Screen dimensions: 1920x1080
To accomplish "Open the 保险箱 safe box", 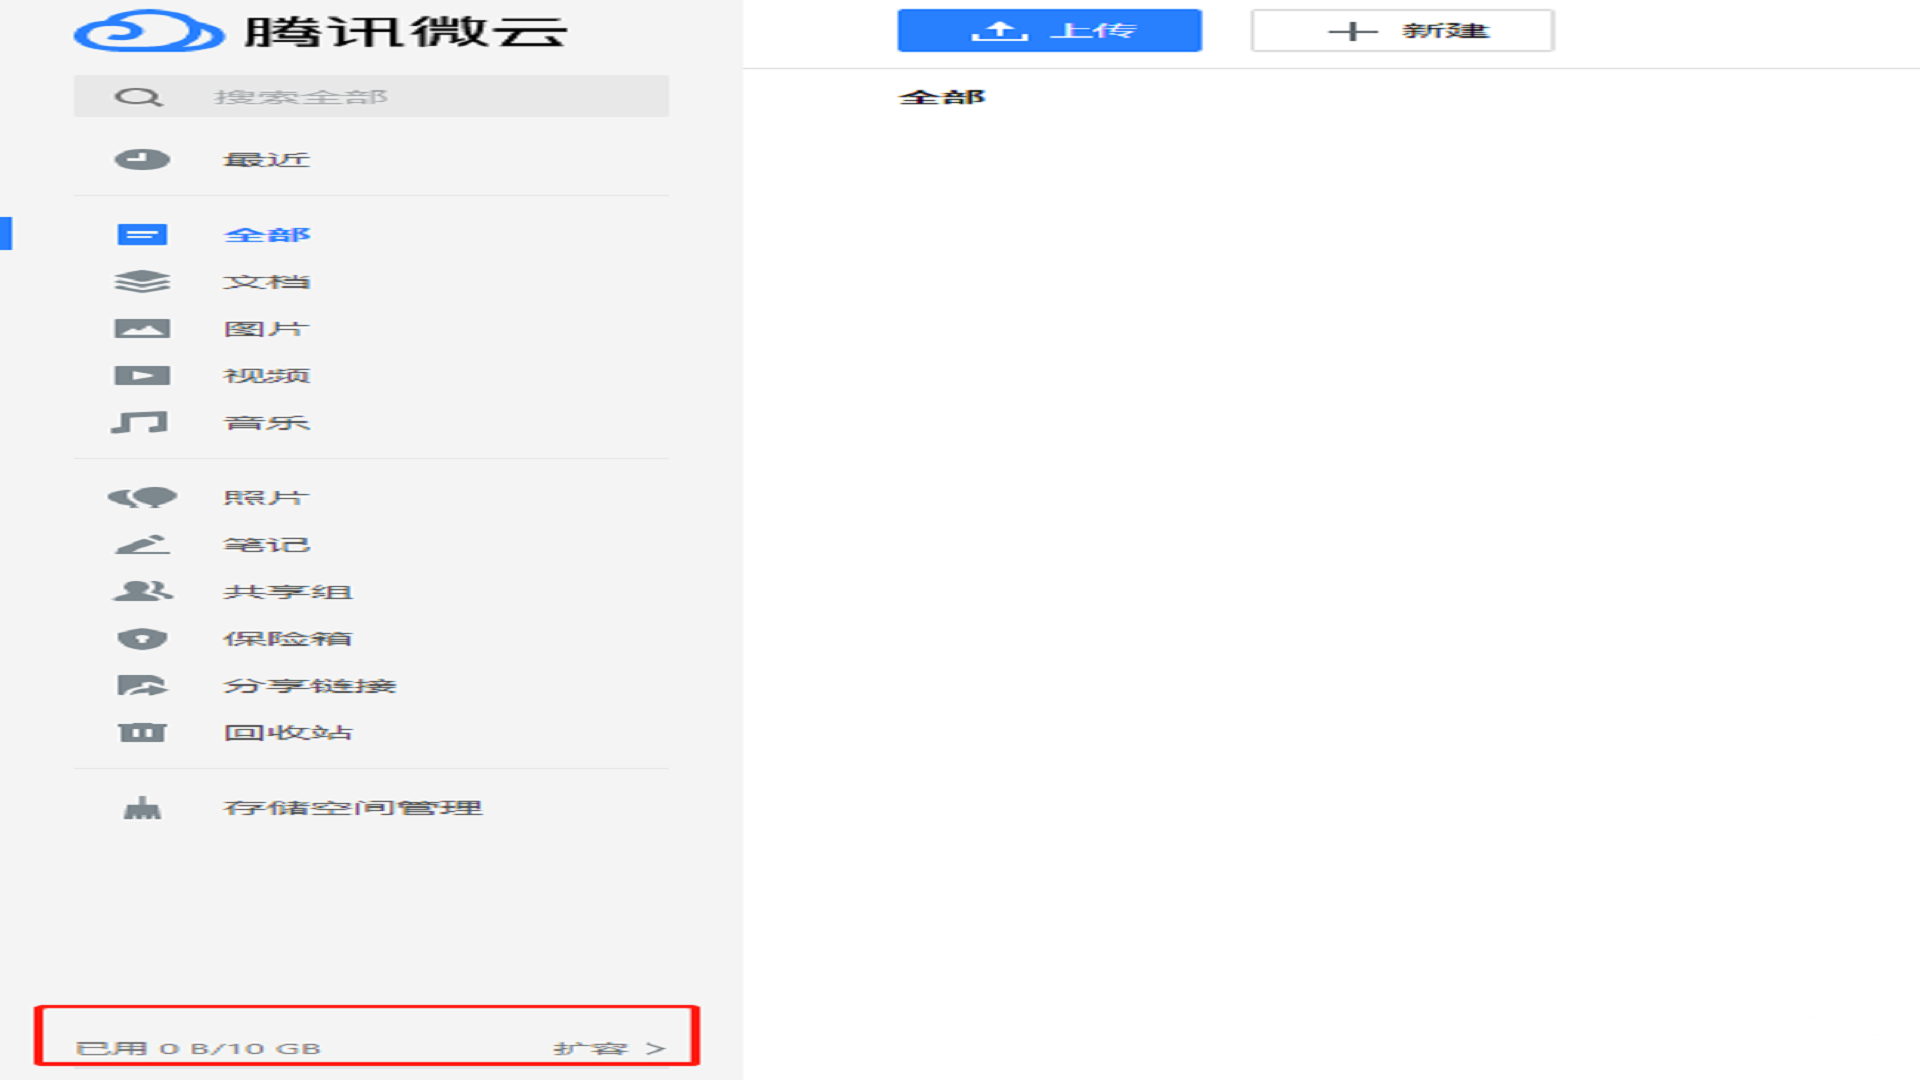I will (288, 639).
